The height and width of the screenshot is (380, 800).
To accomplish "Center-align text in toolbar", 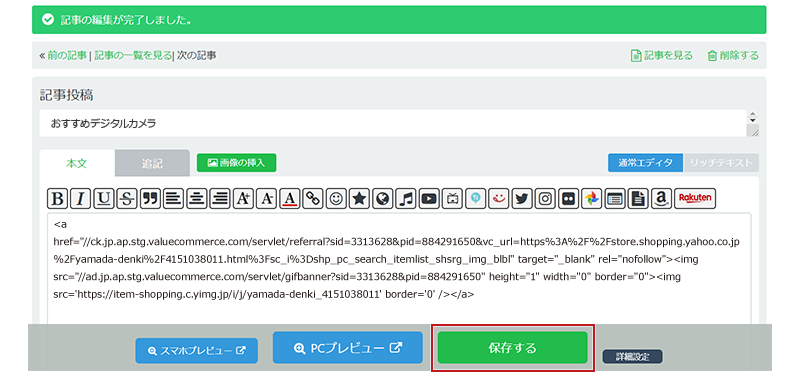I will pos(196,199).
